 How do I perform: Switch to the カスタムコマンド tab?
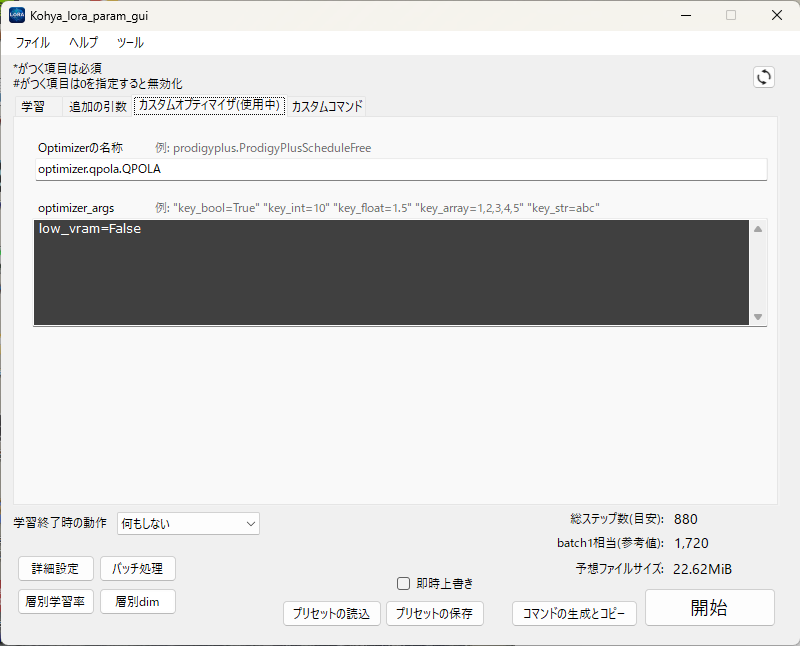(327, 107)
